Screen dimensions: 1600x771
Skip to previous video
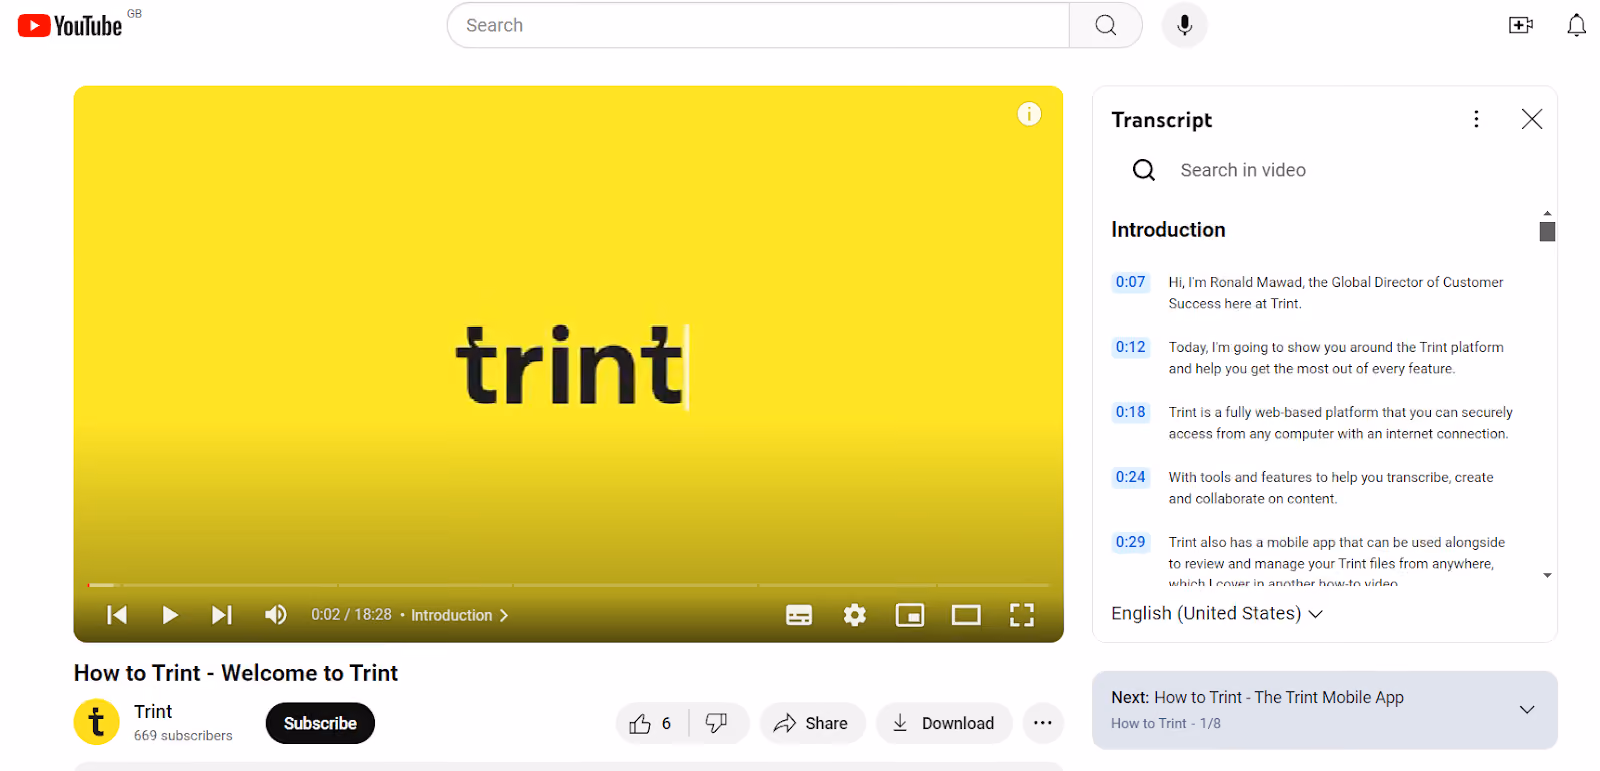[117, 615]
